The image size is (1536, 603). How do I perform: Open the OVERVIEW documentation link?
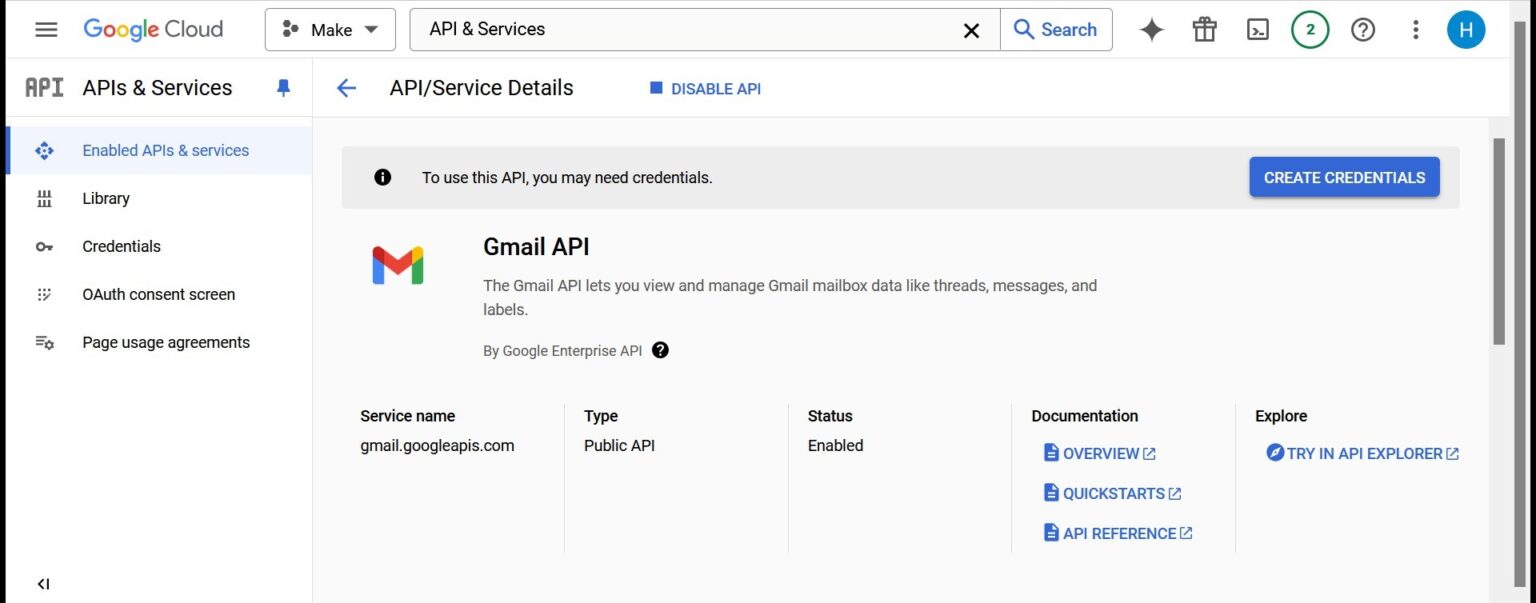1099,453
